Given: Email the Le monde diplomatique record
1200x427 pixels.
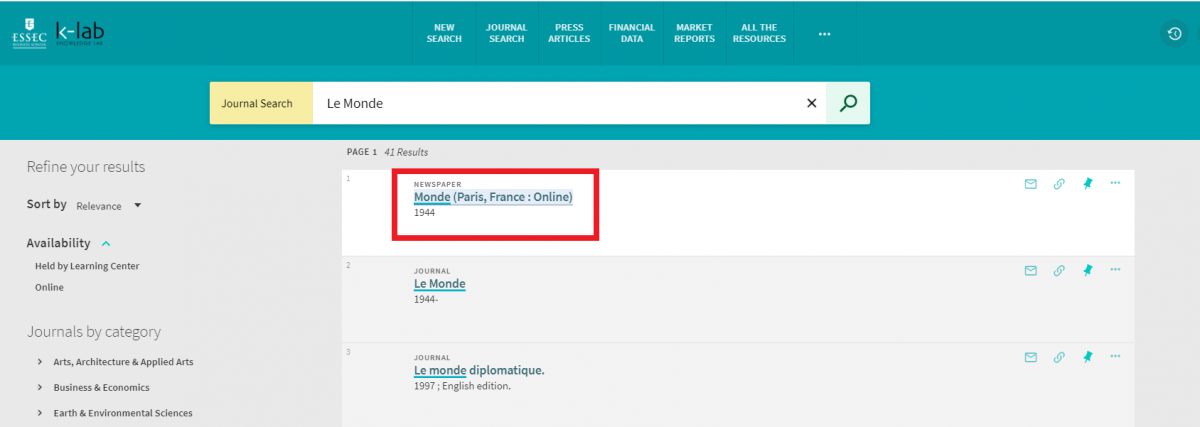Looking at the screenshot, I should click(x=1031, y=356).
